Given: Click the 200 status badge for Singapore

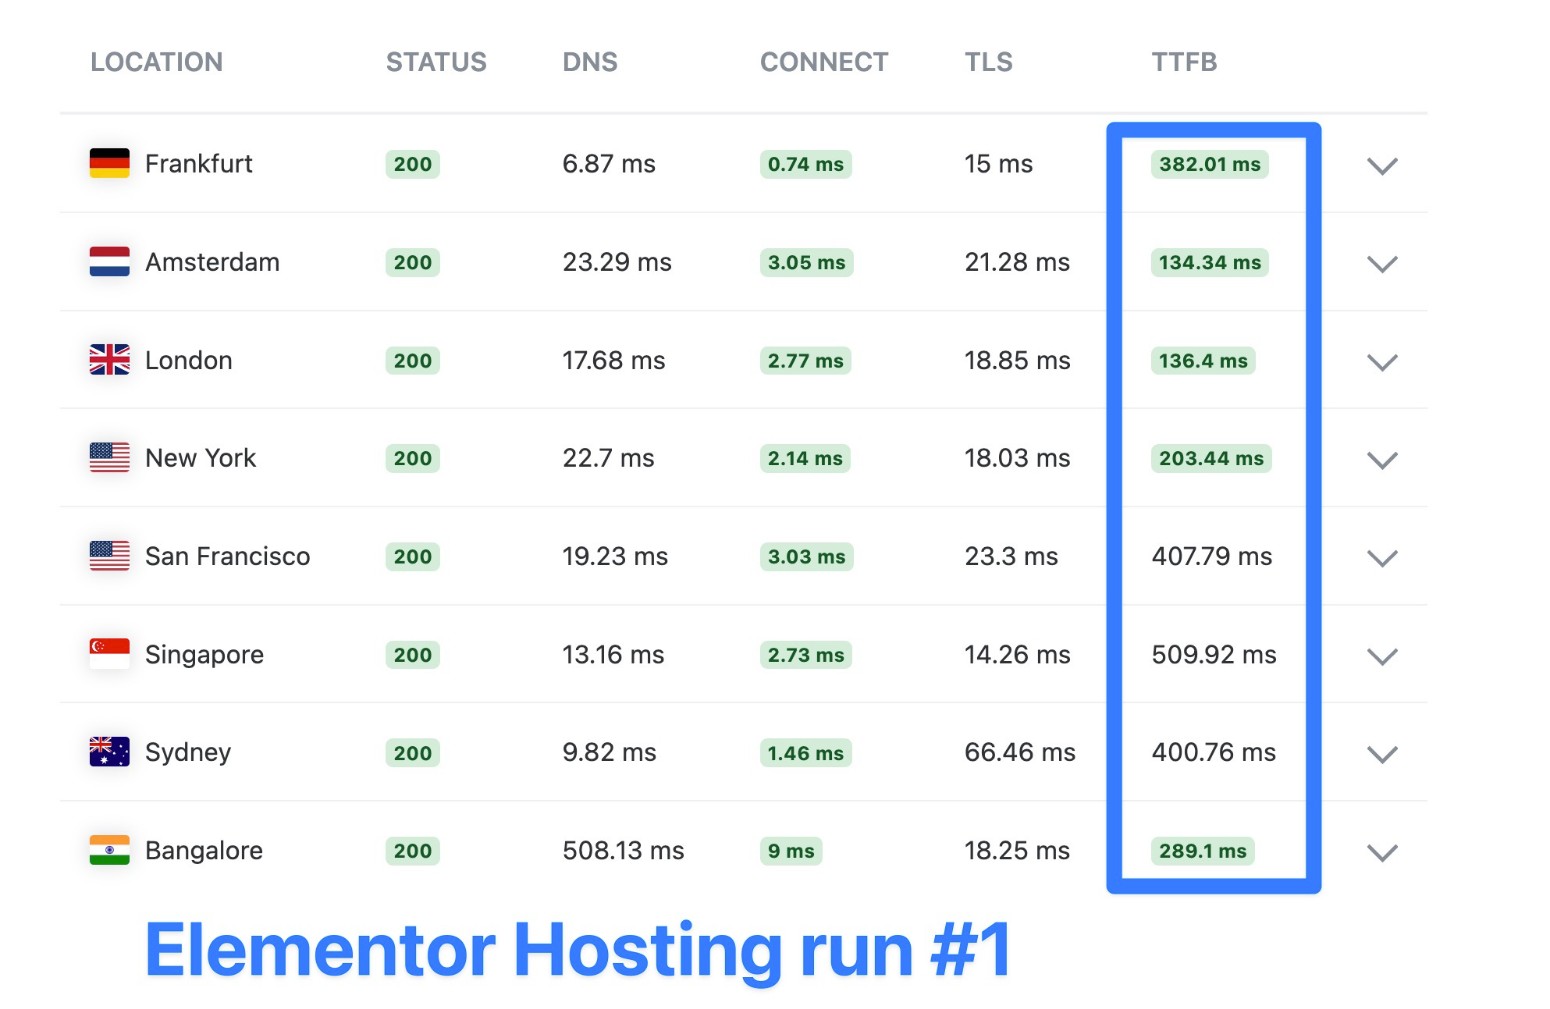Looking at the screenshot, I should 413,655.
